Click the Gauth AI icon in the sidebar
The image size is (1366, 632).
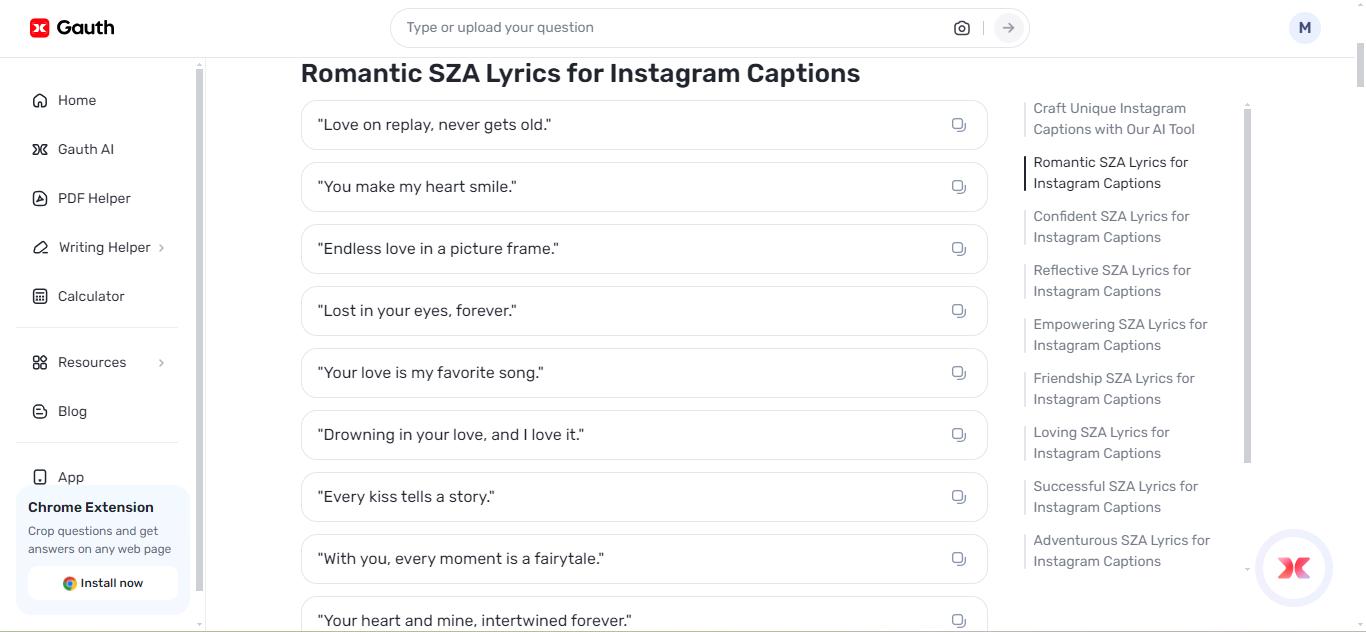(39, 148)
